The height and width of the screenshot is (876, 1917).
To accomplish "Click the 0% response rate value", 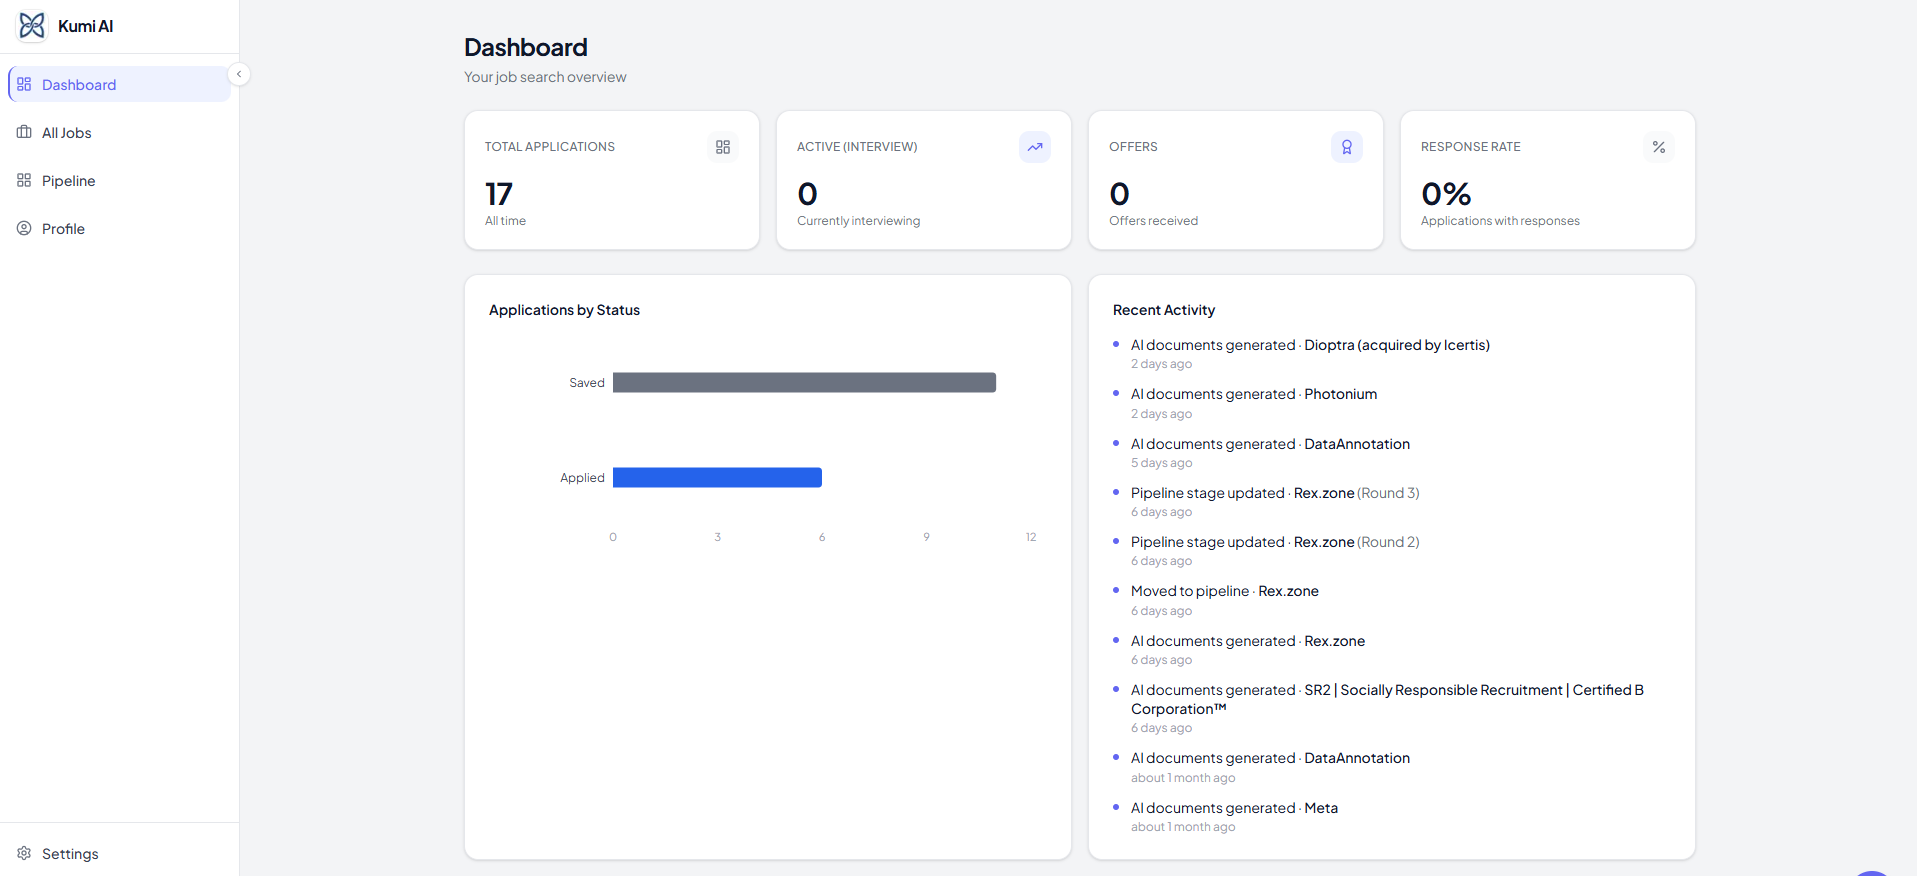I will (1446, 193).
